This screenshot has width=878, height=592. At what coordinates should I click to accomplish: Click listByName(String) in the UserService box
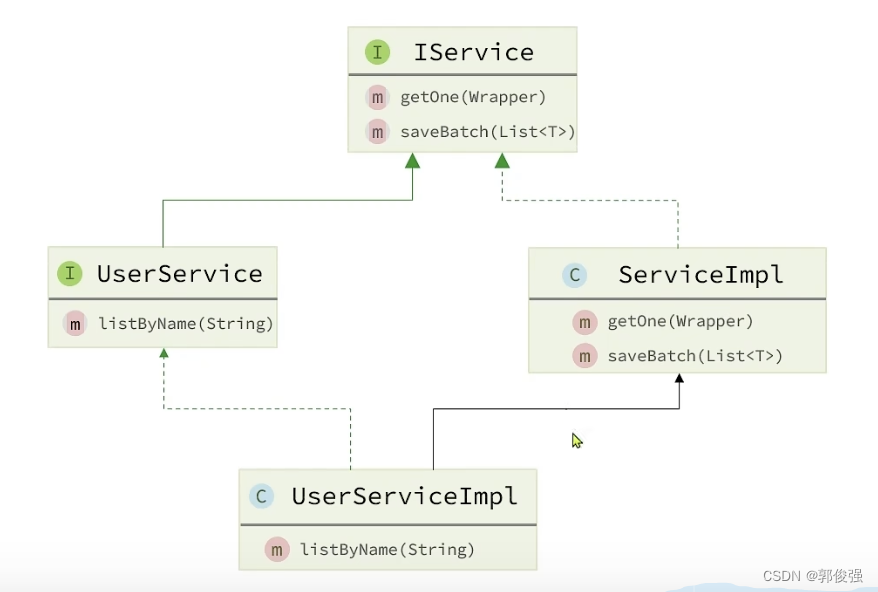(186, 324)
